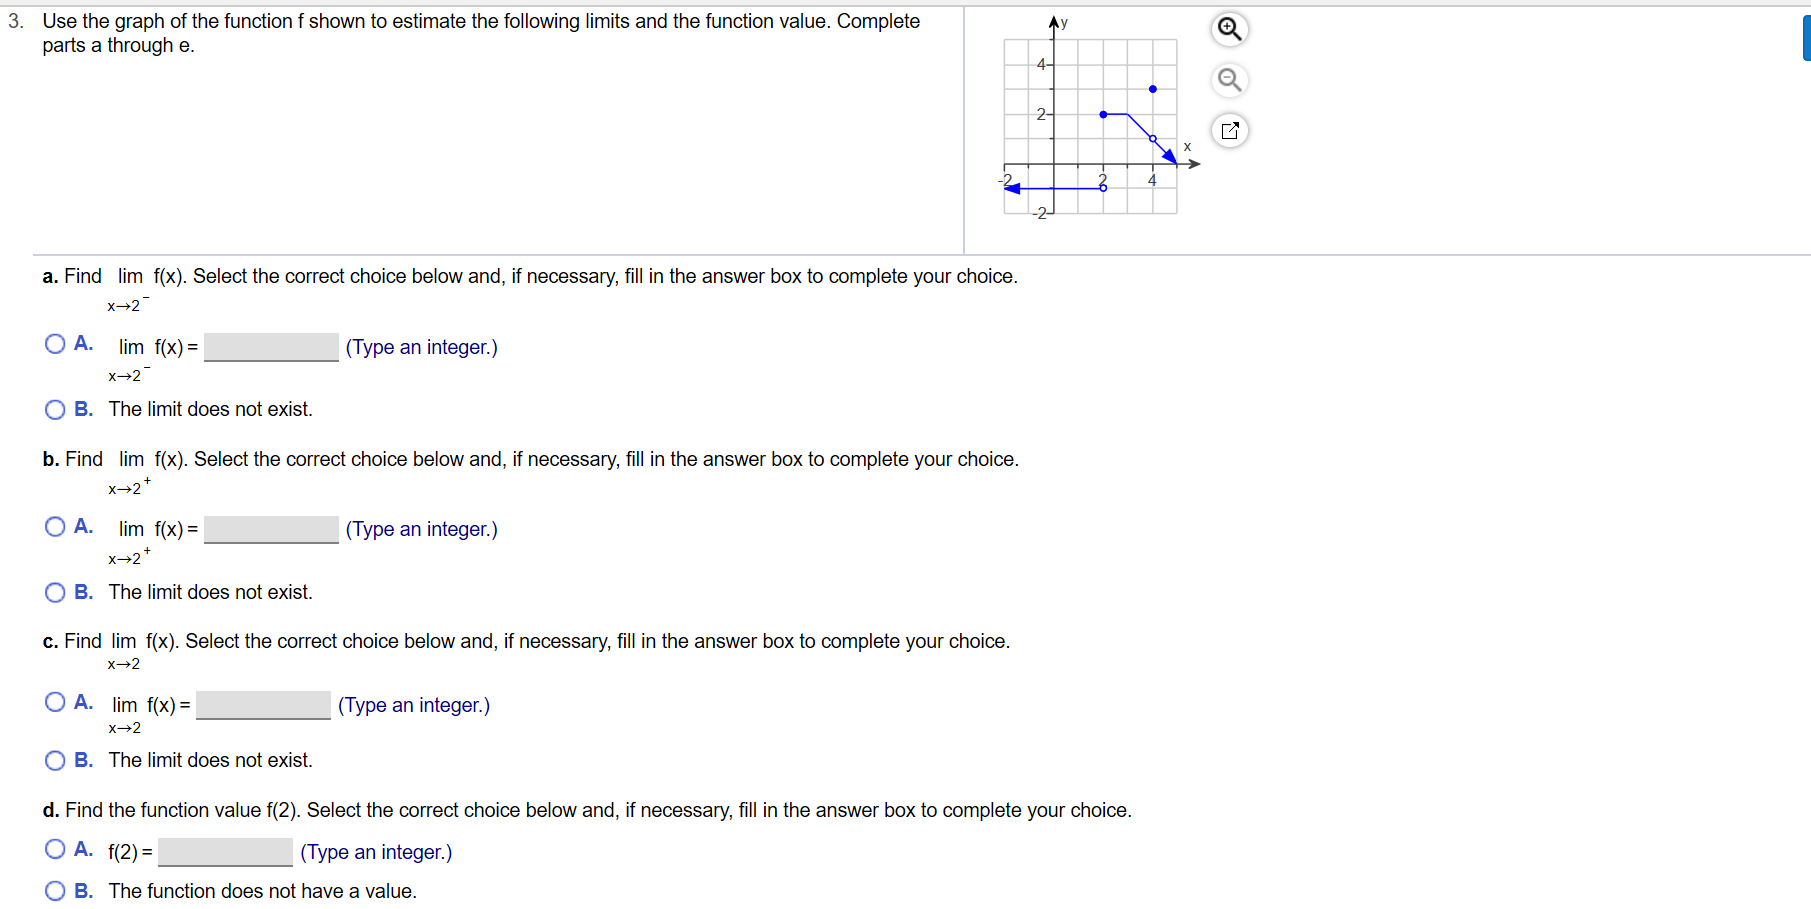Select choice B 'The limit does not exist' in part c
This screenshot has width=1811, height=909.
[x=55, y=760]
